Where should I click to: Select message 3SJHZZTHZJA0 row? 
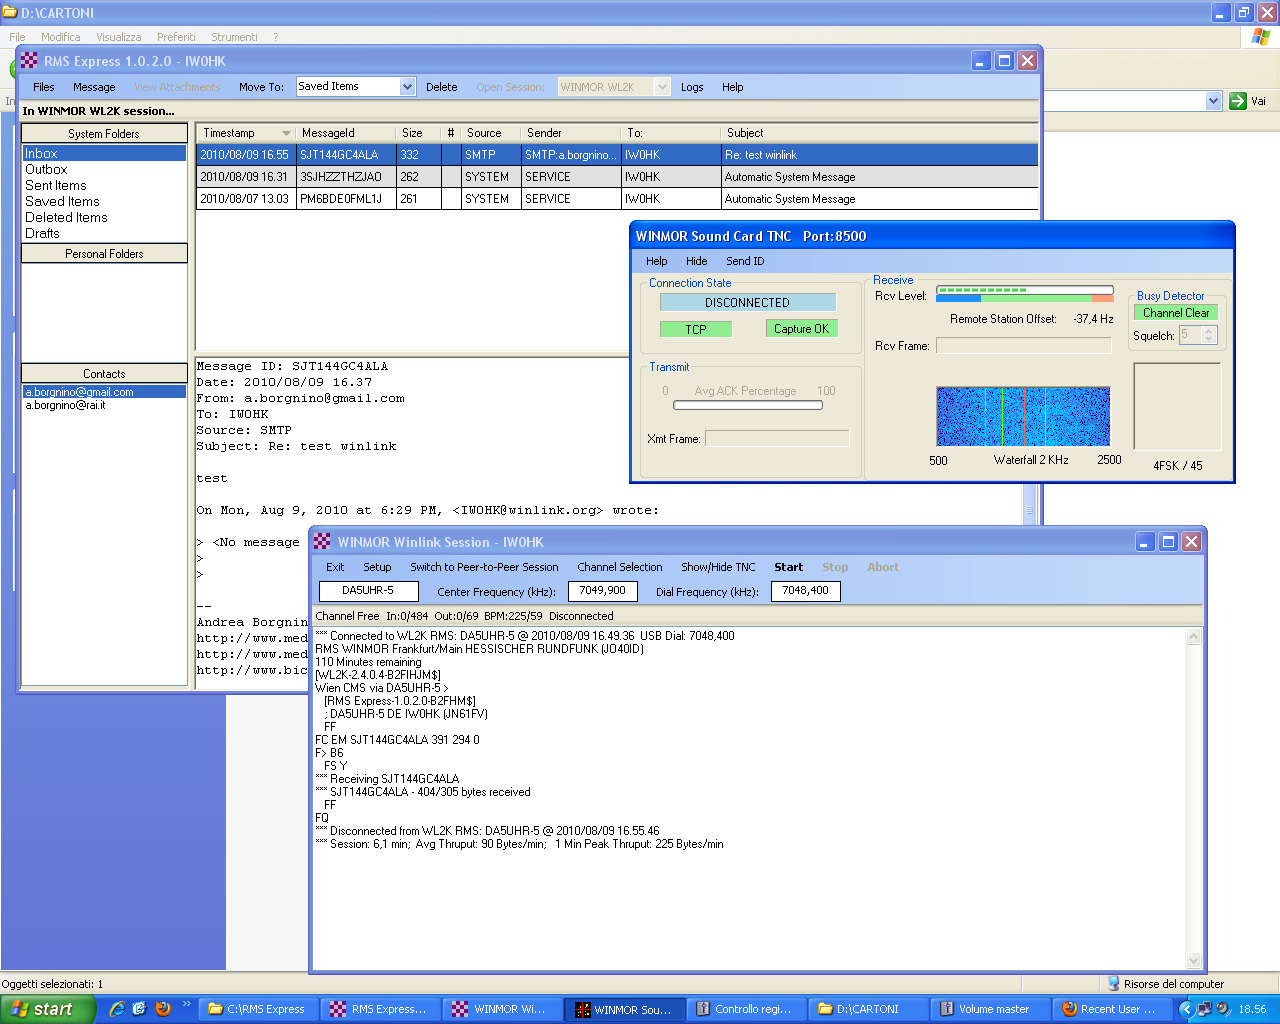[617, 177]
